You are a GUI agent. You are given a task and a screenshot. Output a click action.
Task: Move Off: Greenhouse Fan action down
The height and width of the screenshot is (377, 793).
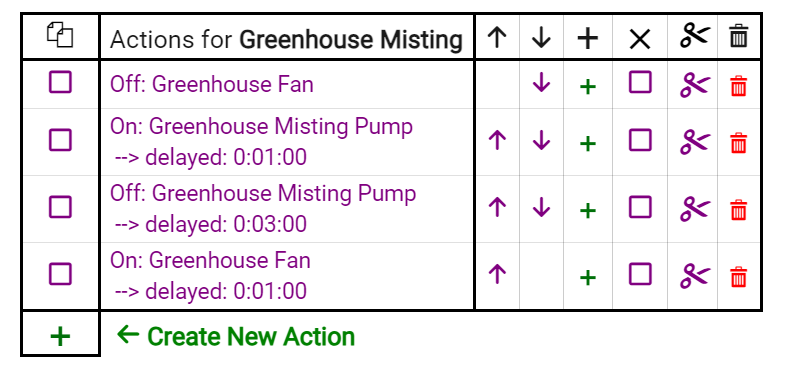click(541, 83)
